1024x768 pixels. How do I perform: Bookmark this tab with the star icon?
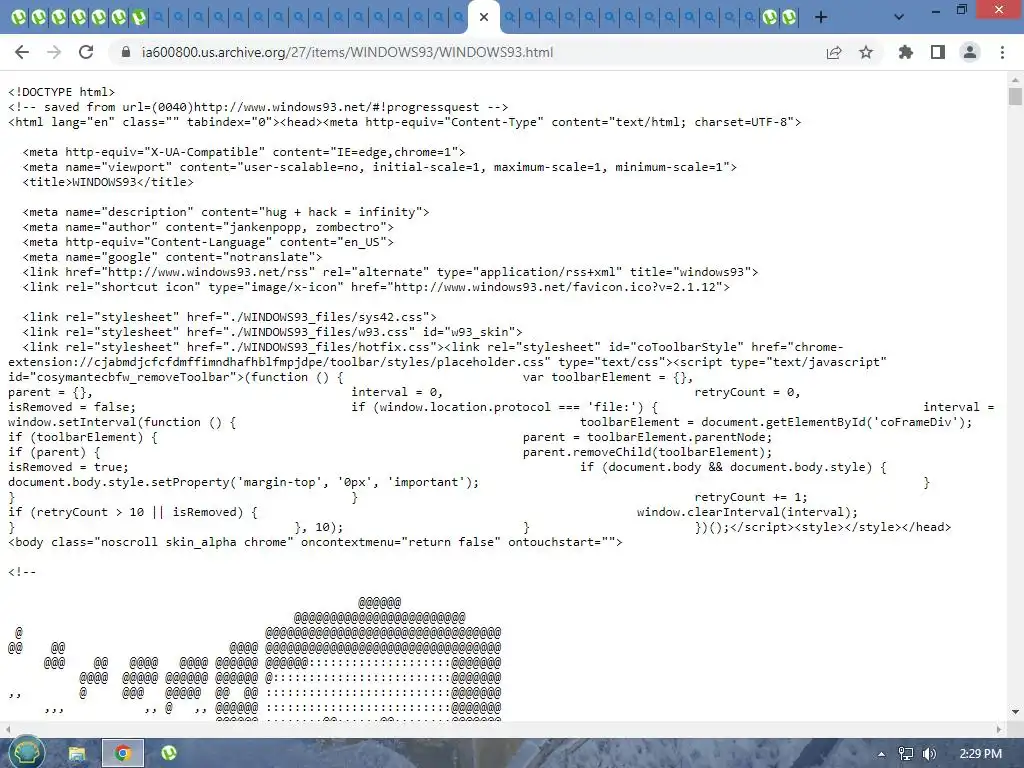[866, 52]
